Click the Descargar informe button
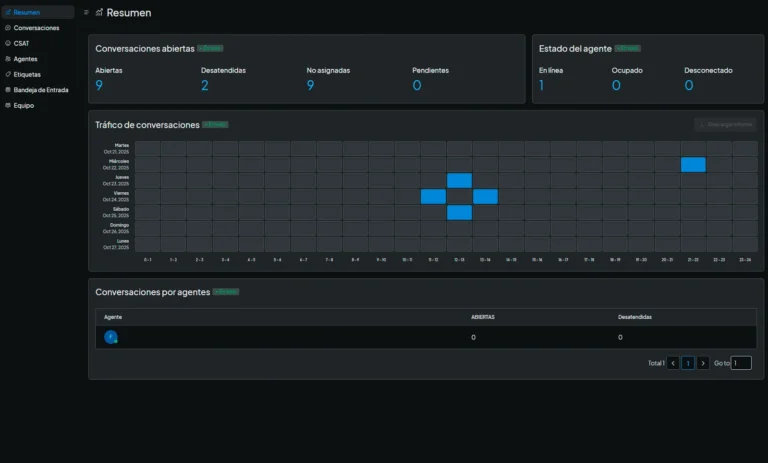Image resolution: width=768 pixels, height=463 pixels. tap(724, 125)
